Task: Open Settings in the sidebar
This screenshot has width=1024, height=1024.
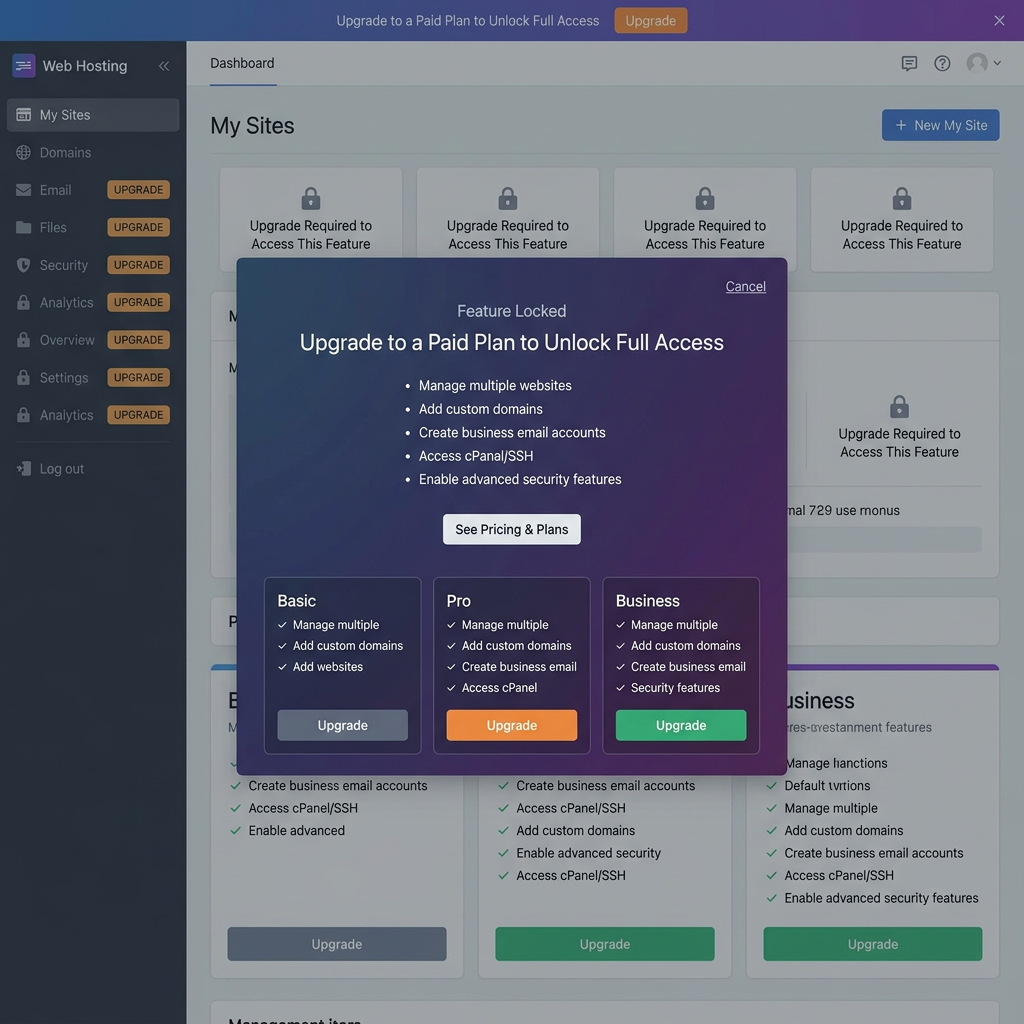Action: [x=63, y=378]
